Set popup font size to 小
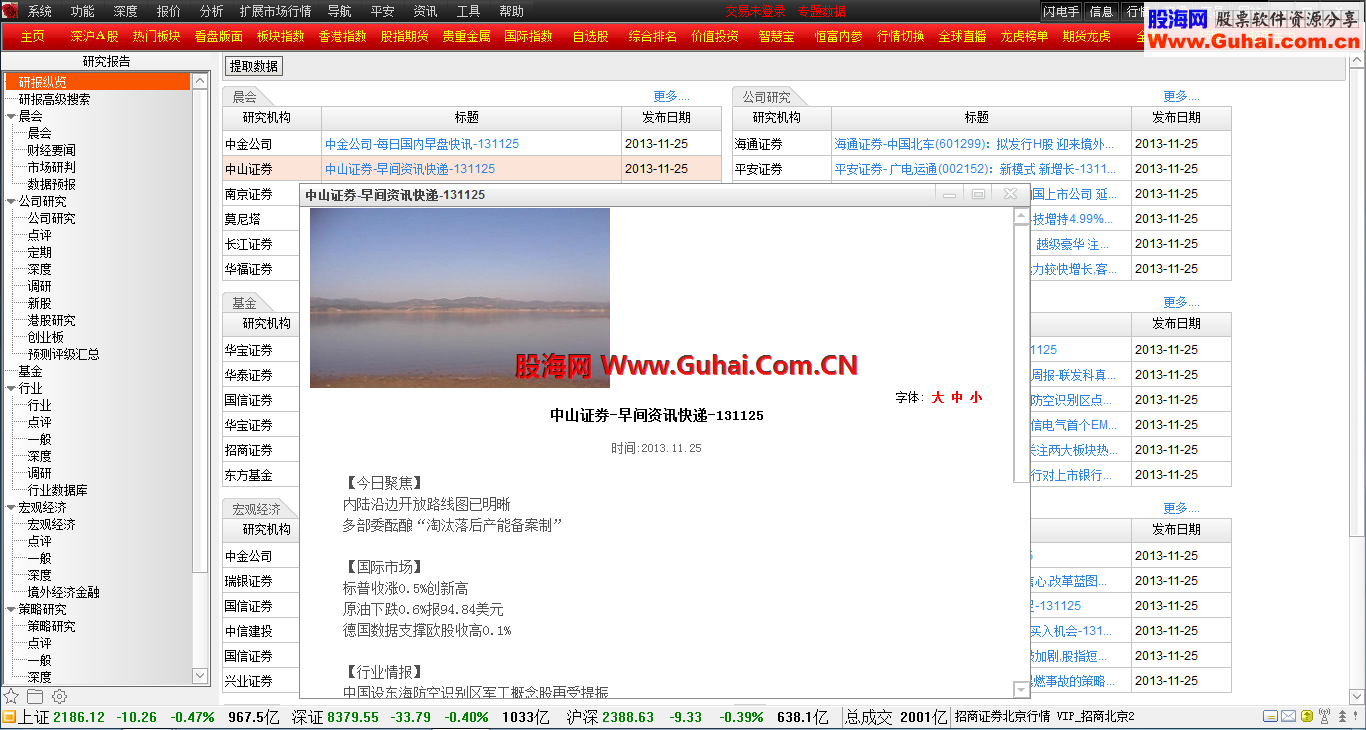Screen dimensions: 1366x730 click(975, 397)
